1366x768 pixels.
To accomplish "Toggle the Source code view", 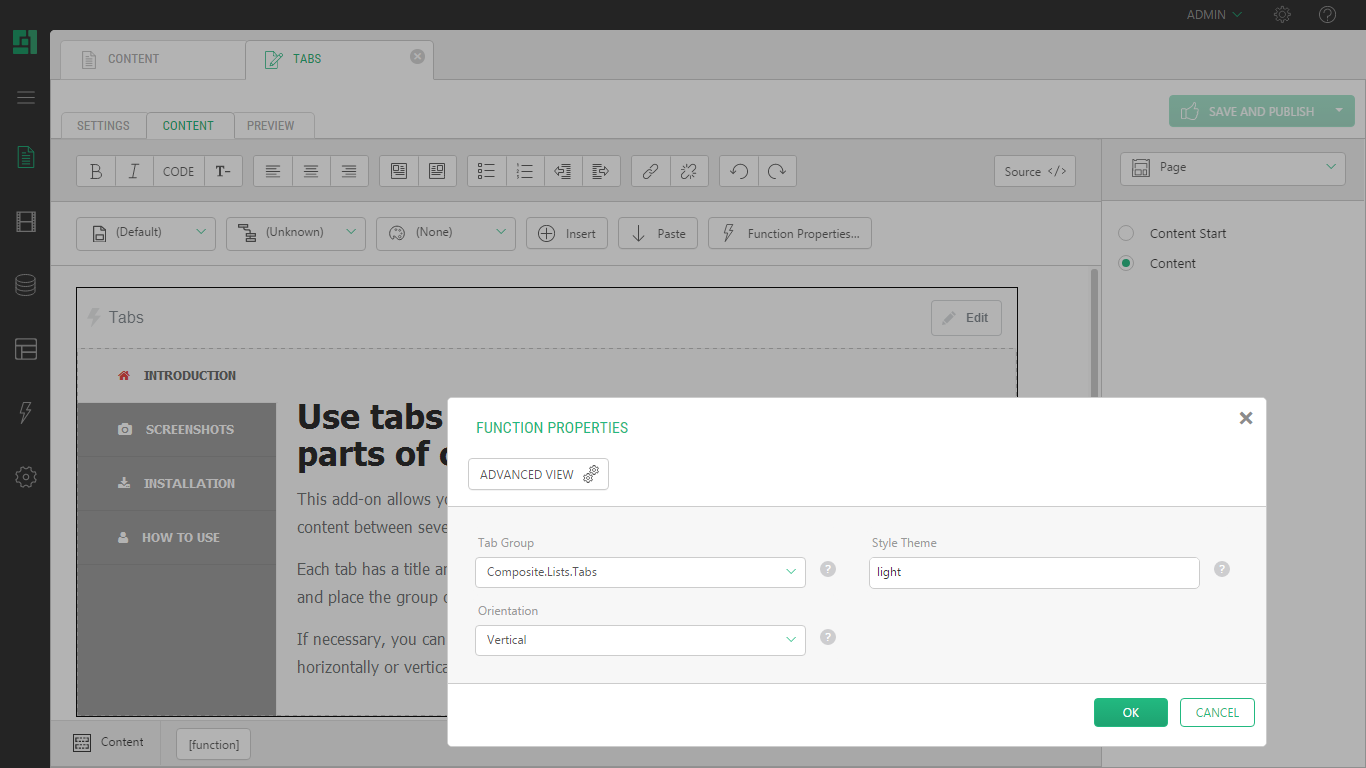I will [1034, 171].
